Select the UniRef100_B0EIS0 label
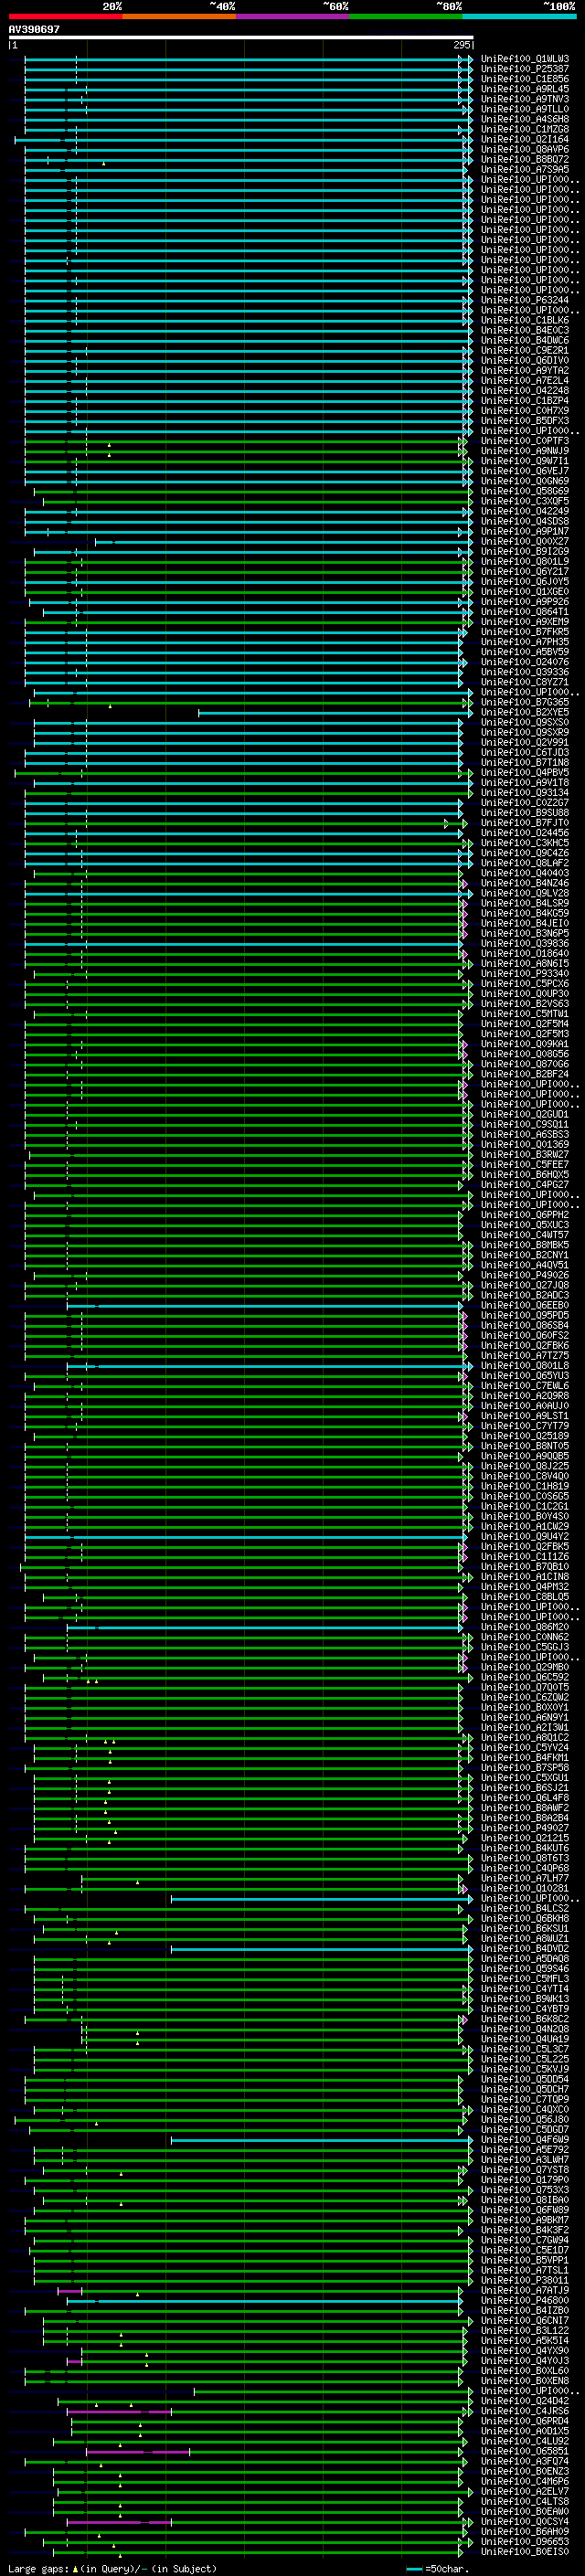 point(525,2552)
